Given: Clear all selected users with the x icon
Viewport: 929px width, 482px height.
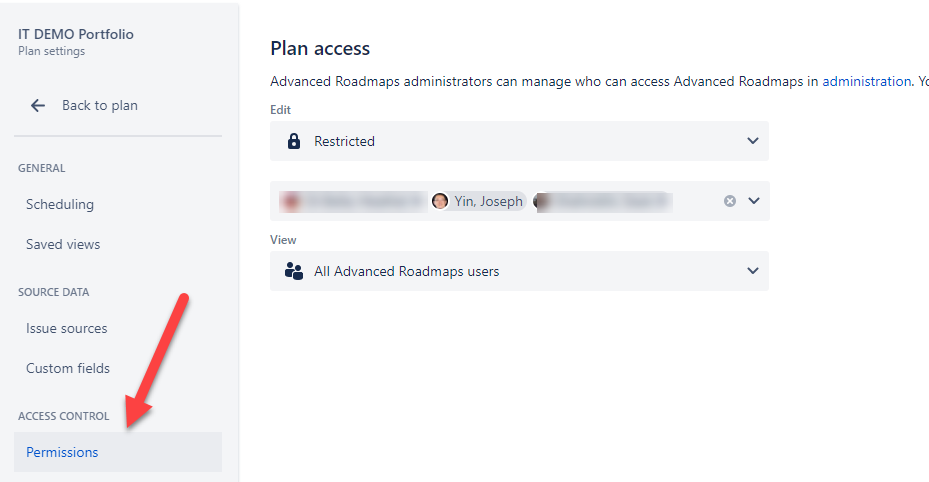Looking at the screenshot, I should click(730, 201).
